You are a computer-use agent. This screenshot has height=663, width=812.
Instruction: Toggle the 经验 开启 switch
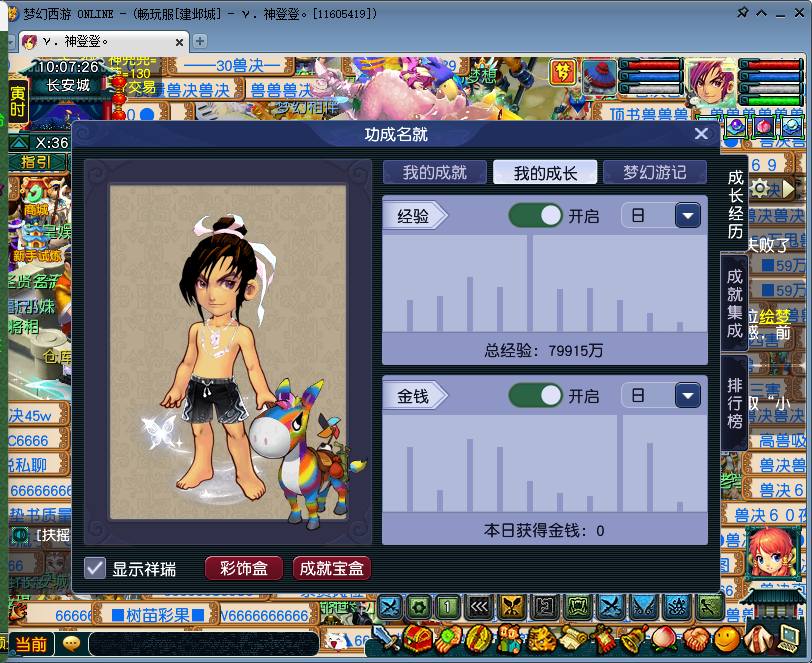click(x=535, y=215)
